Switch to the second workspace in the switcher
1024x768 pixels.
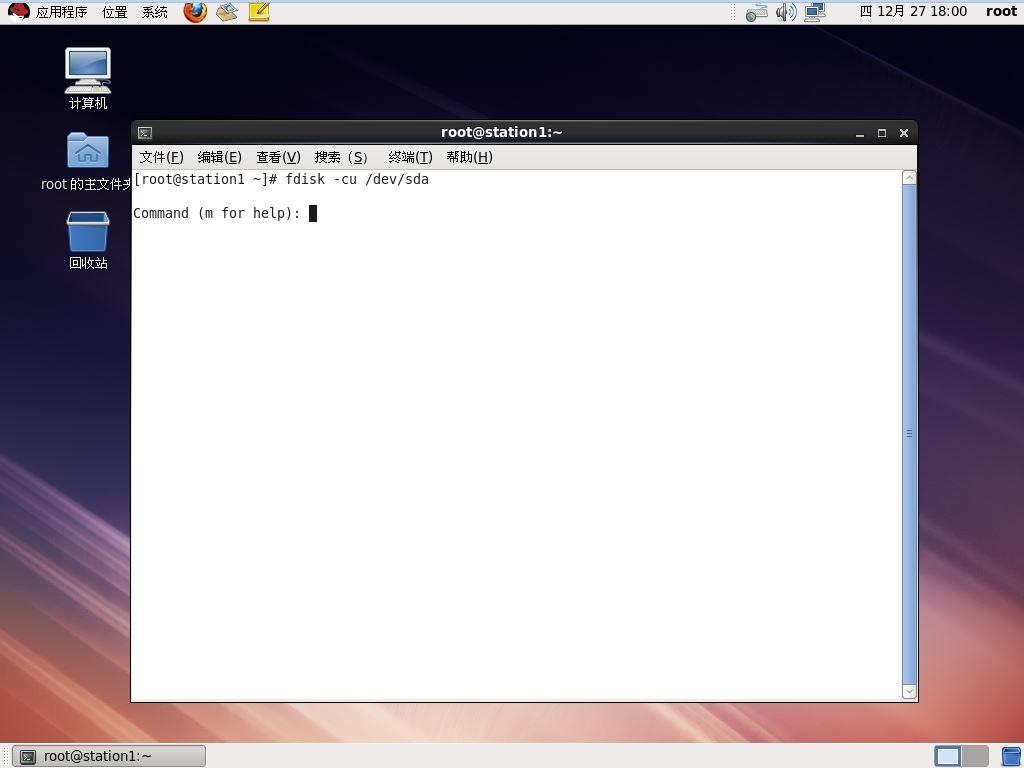[x=975, y=756]
